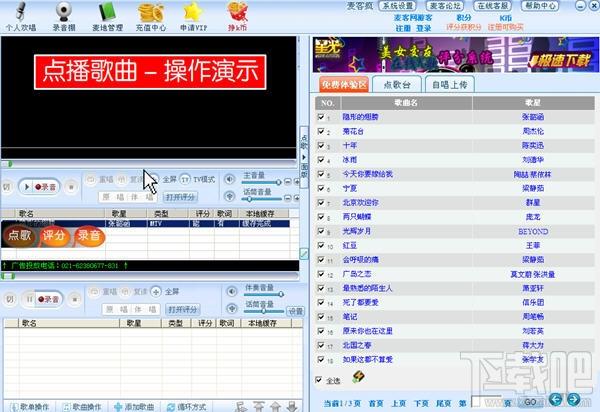Start 录音 record in upper player
600x412 pixels.
(x=46, y=187)
